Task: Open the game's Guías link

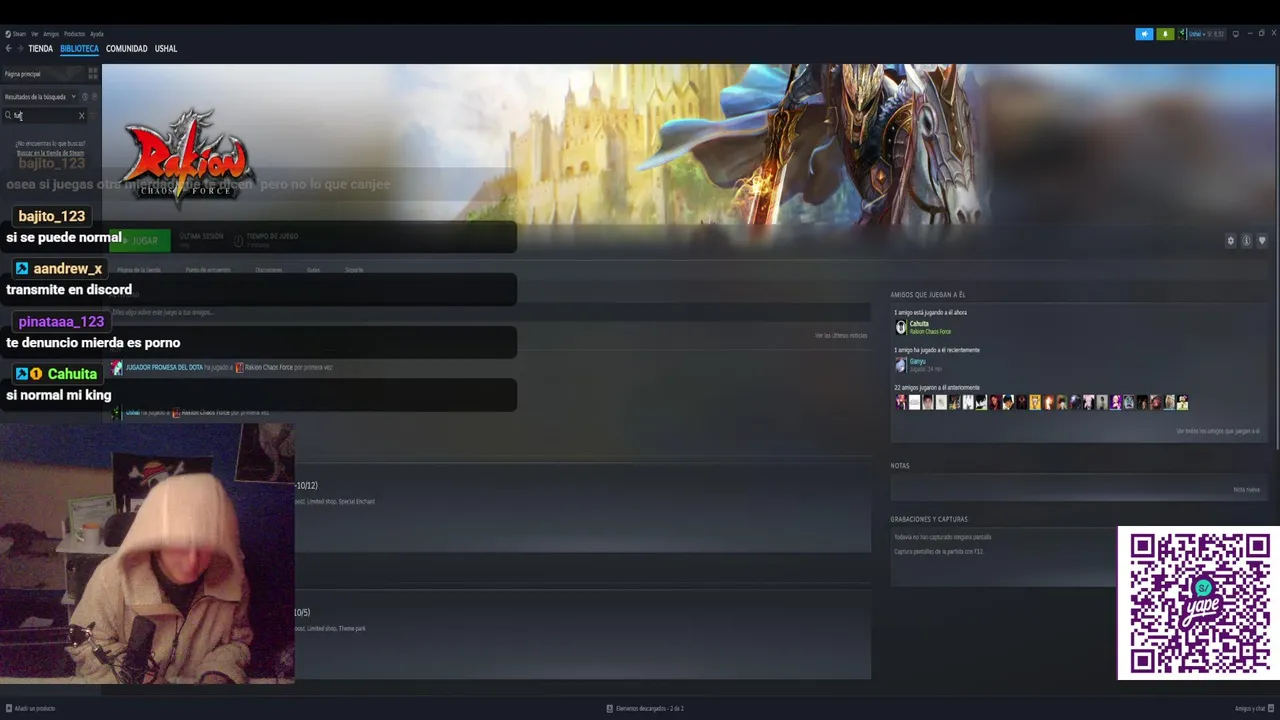Action: [313, 270]
